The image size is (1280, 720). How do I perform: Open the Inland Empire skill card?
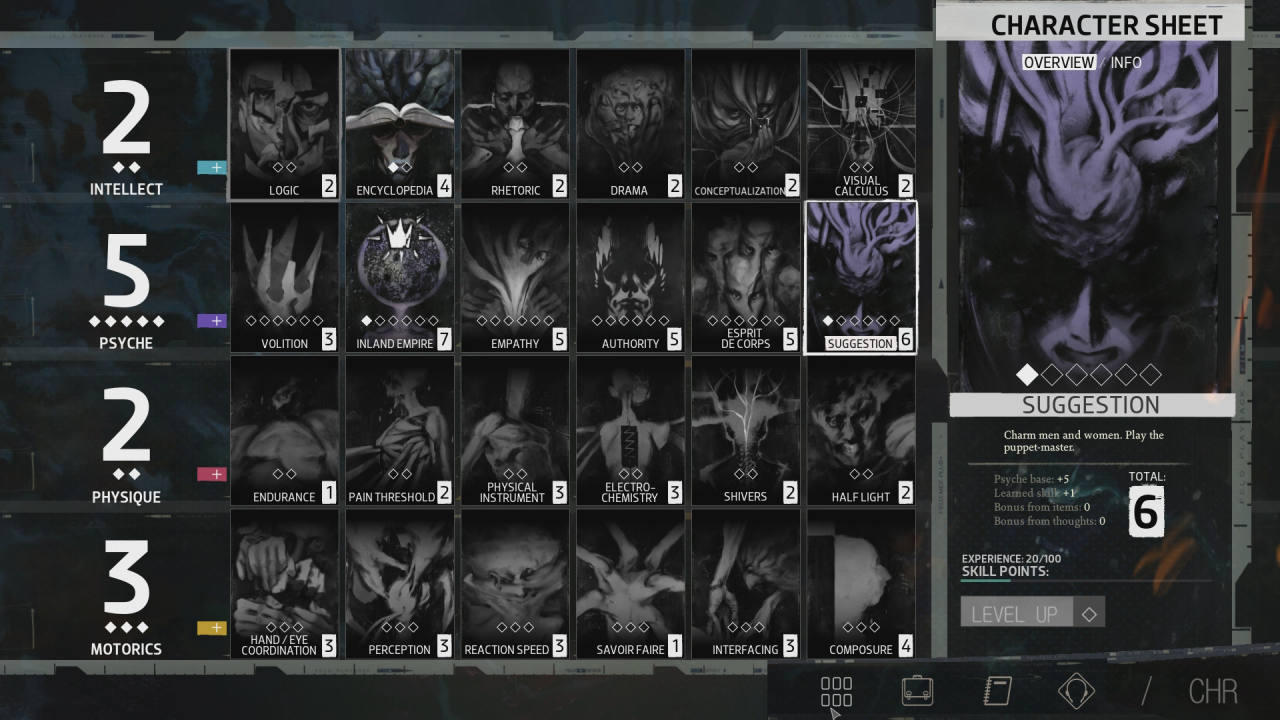pos(399,278)
